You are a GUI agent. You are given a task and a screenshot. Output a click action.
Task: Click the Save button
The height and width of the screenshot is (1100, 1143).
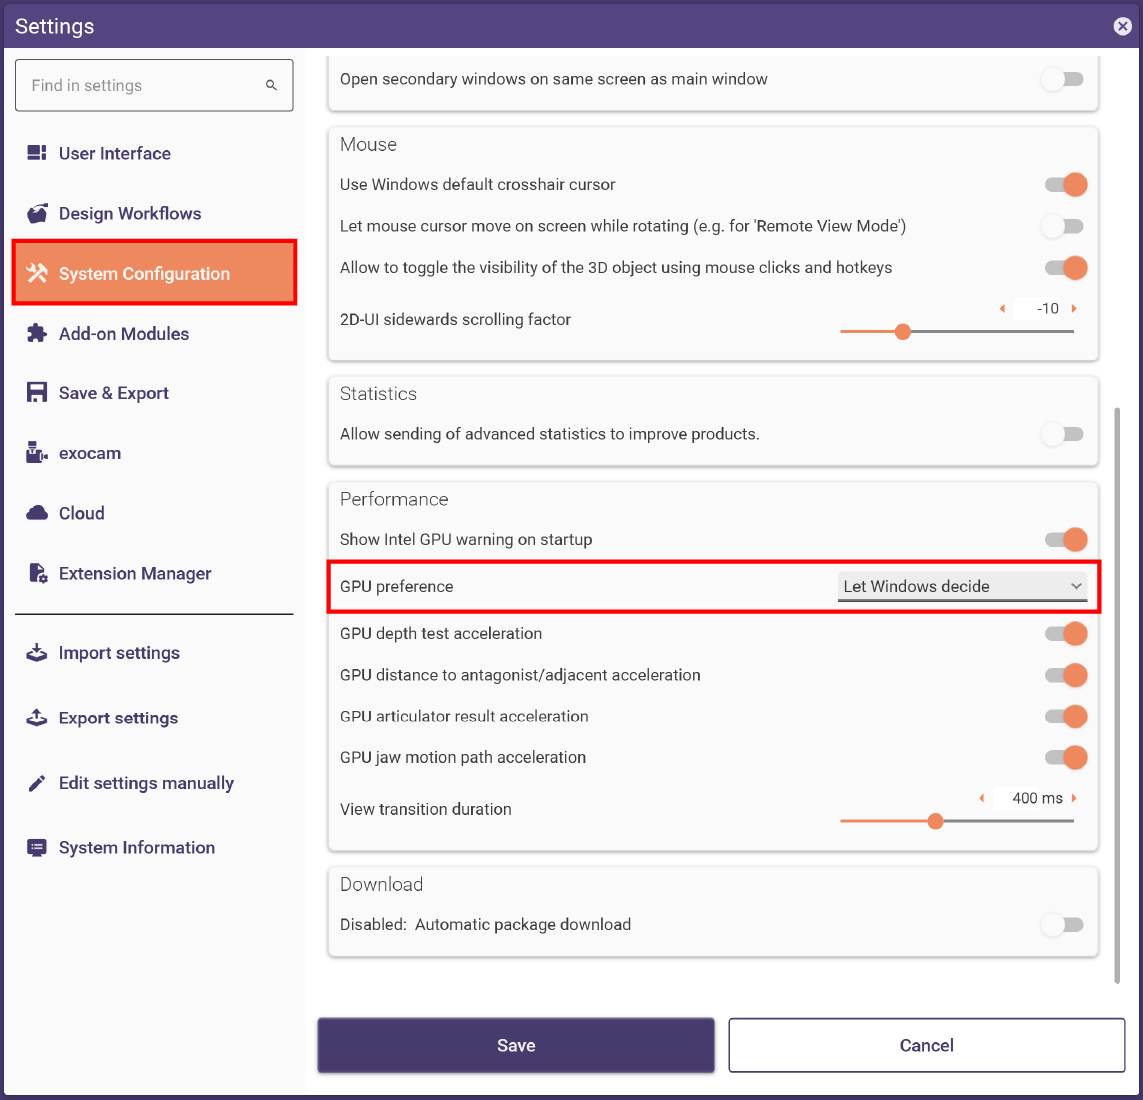click(x=516, y=1045)
